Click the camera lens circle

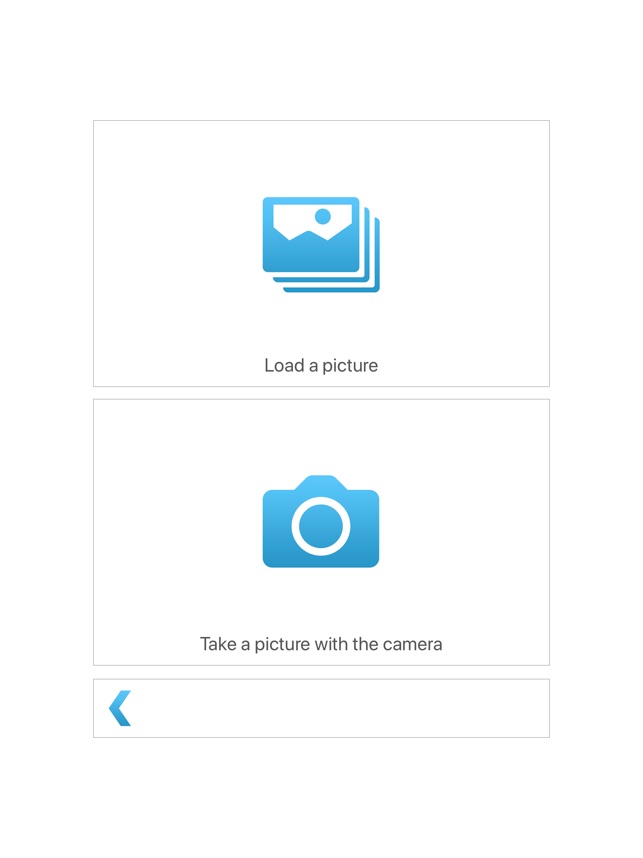tap(321, 526)
